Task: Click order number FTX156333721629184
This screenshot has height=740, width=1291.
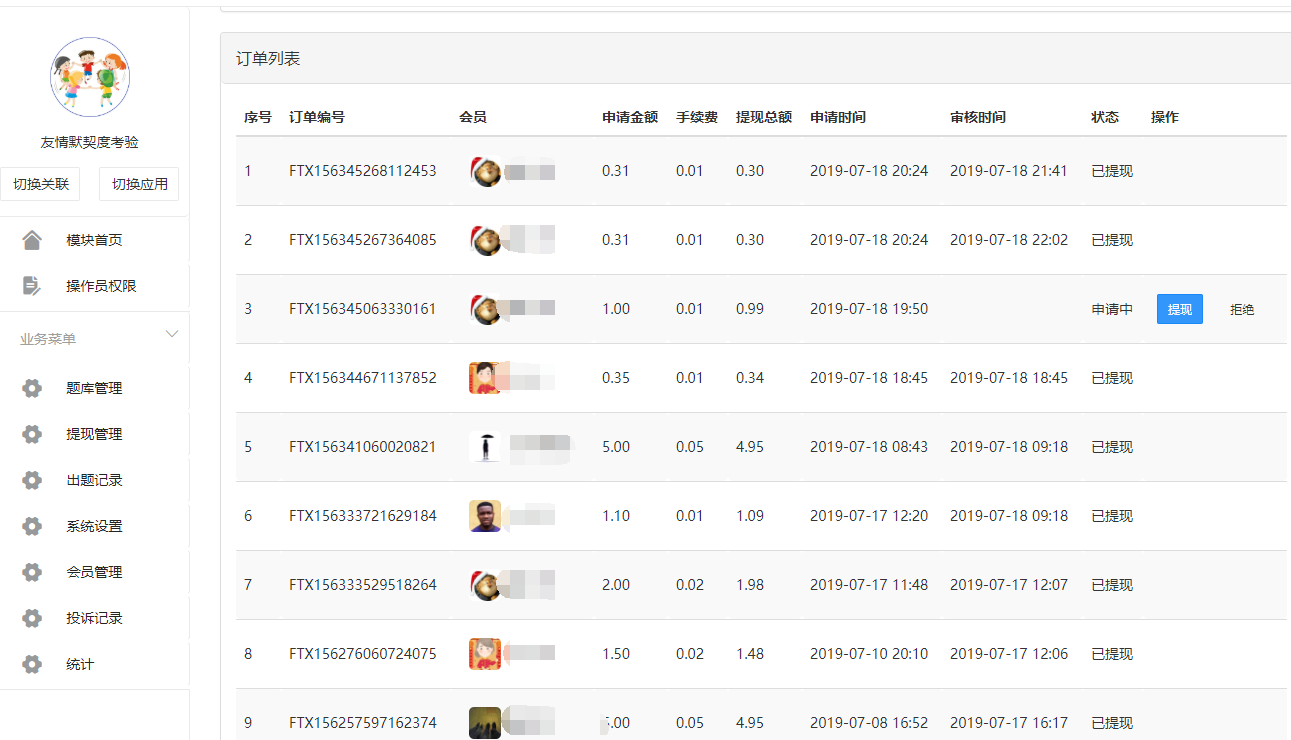Action: [x=363, y=516]
